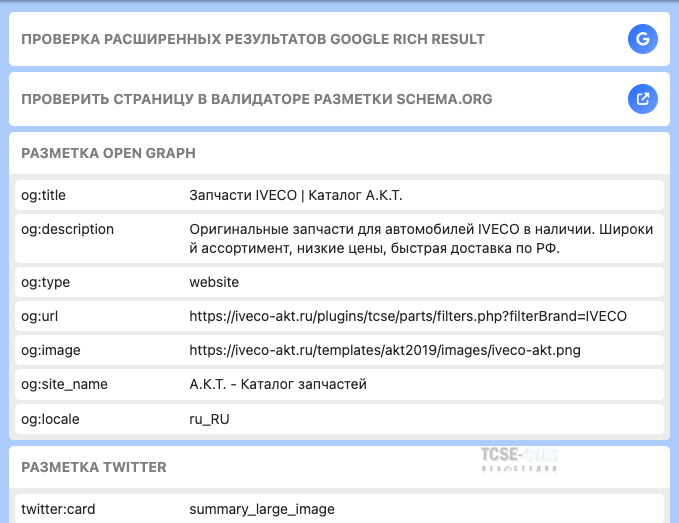
Task: Click the 'А.К.Т. - Каталог запчастей' value
Action: click(x=278, y=384)
